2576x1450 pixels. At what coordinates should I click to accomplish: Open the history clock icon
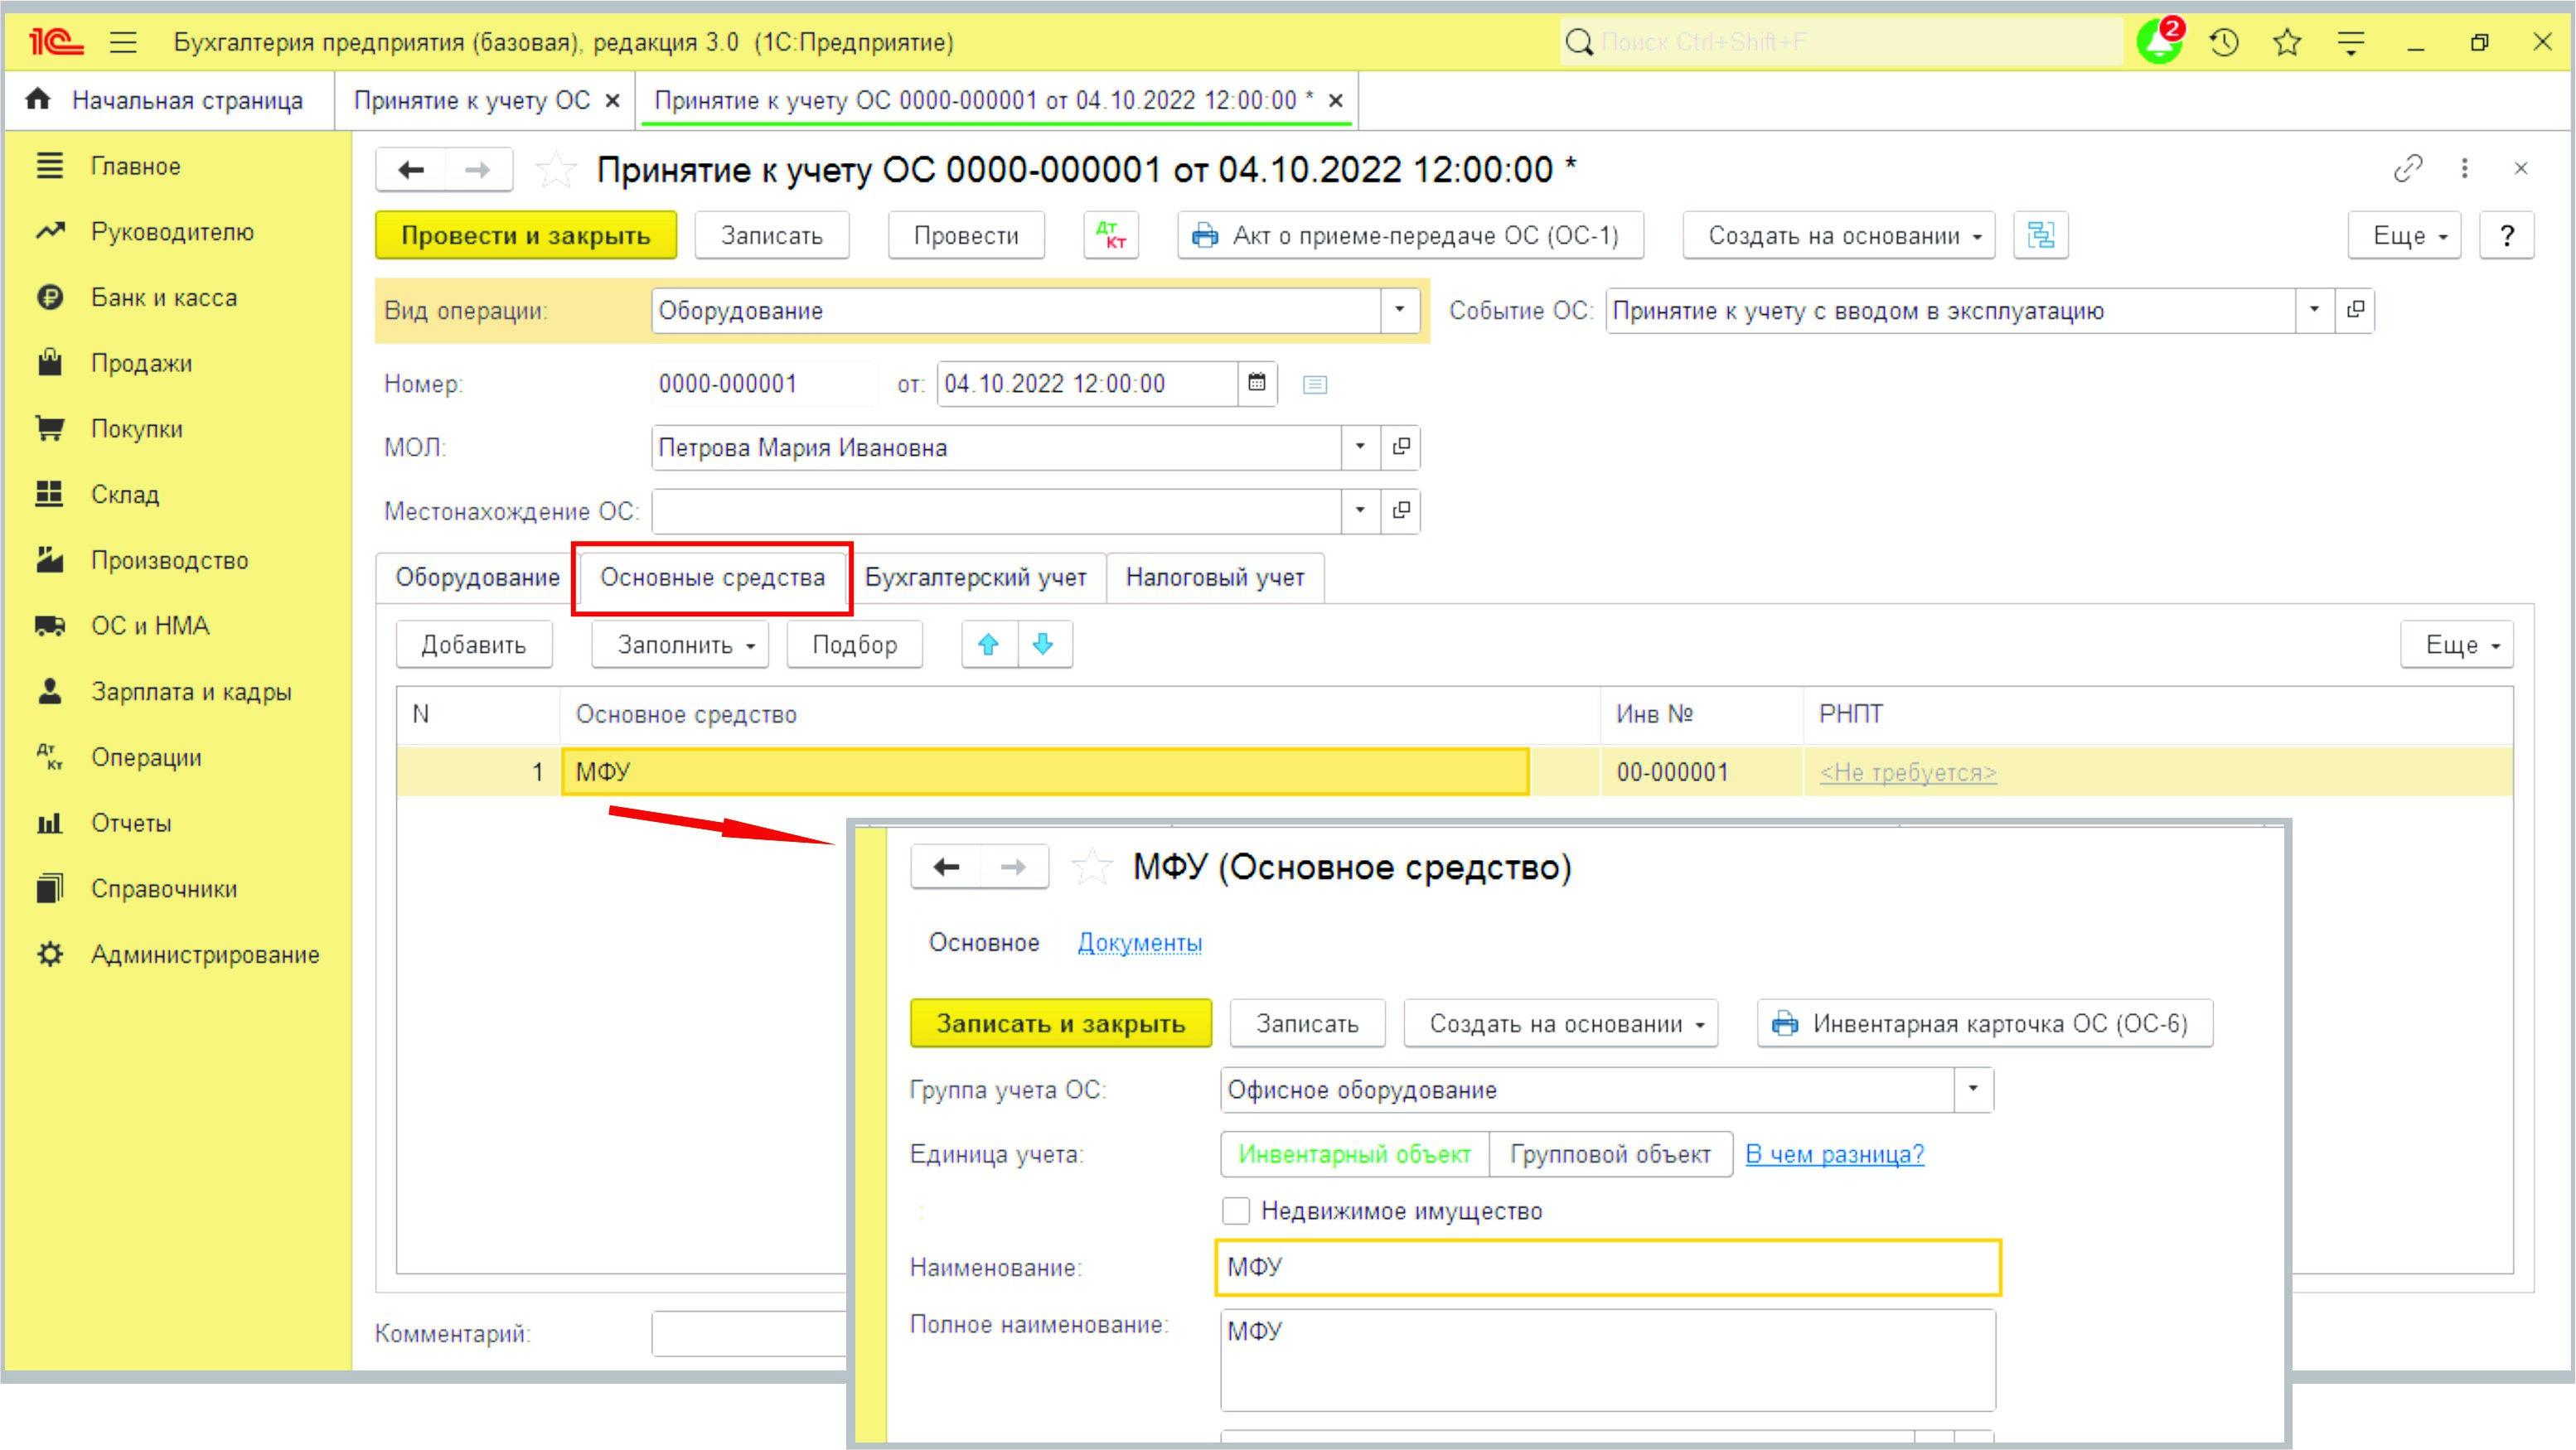click(2224, 42)
